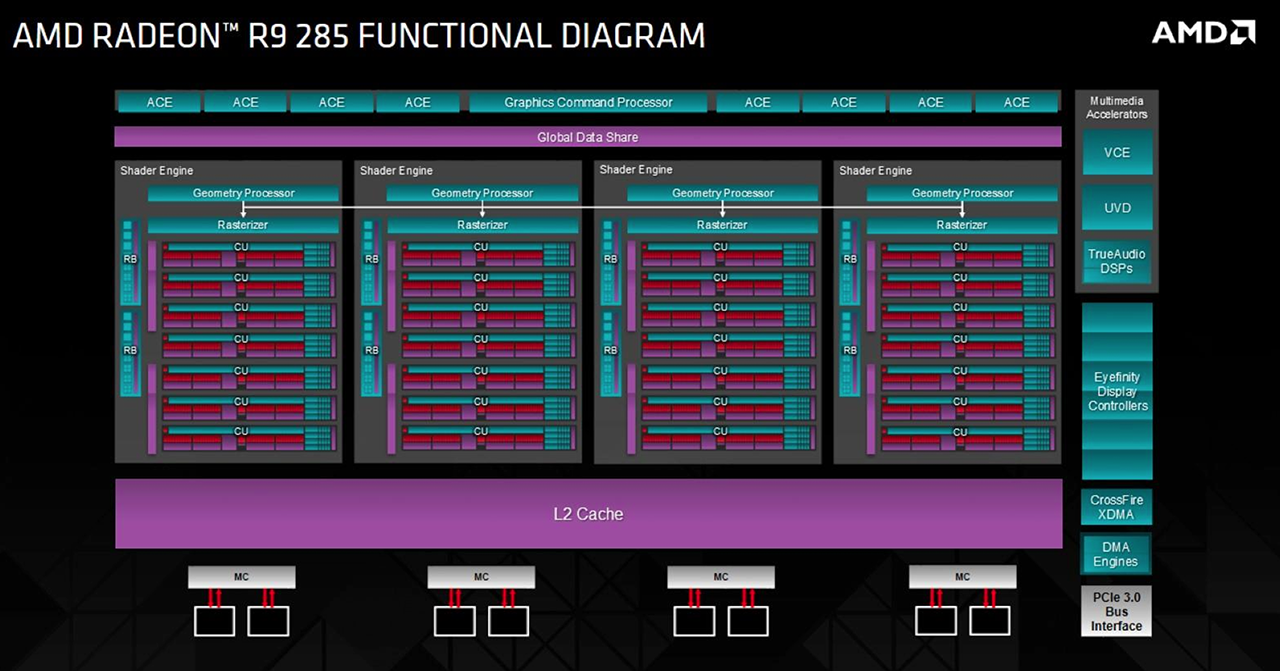This screenshot has height=671, width=1280.
Task: Click the TrueAudio DSPs block
Action: (1117, 261)
